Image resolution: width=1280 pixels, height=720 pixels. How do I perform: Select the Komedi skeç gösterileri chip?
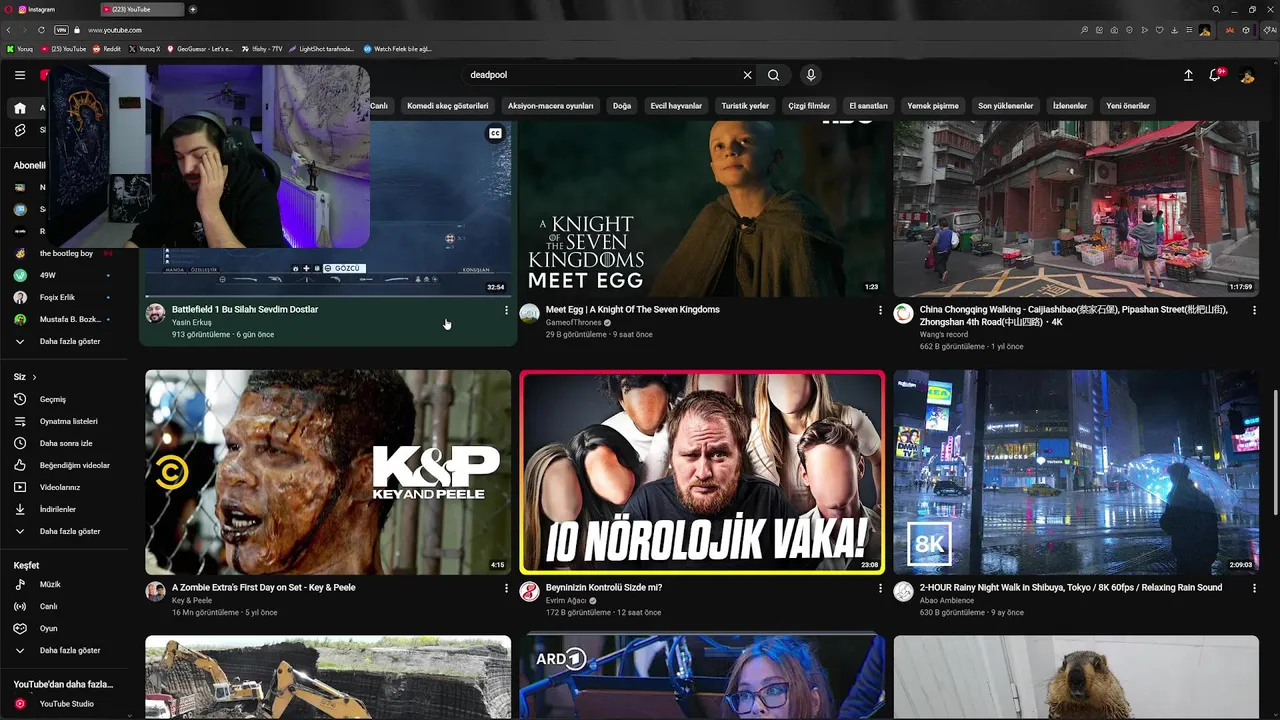[x=448, y=105]
